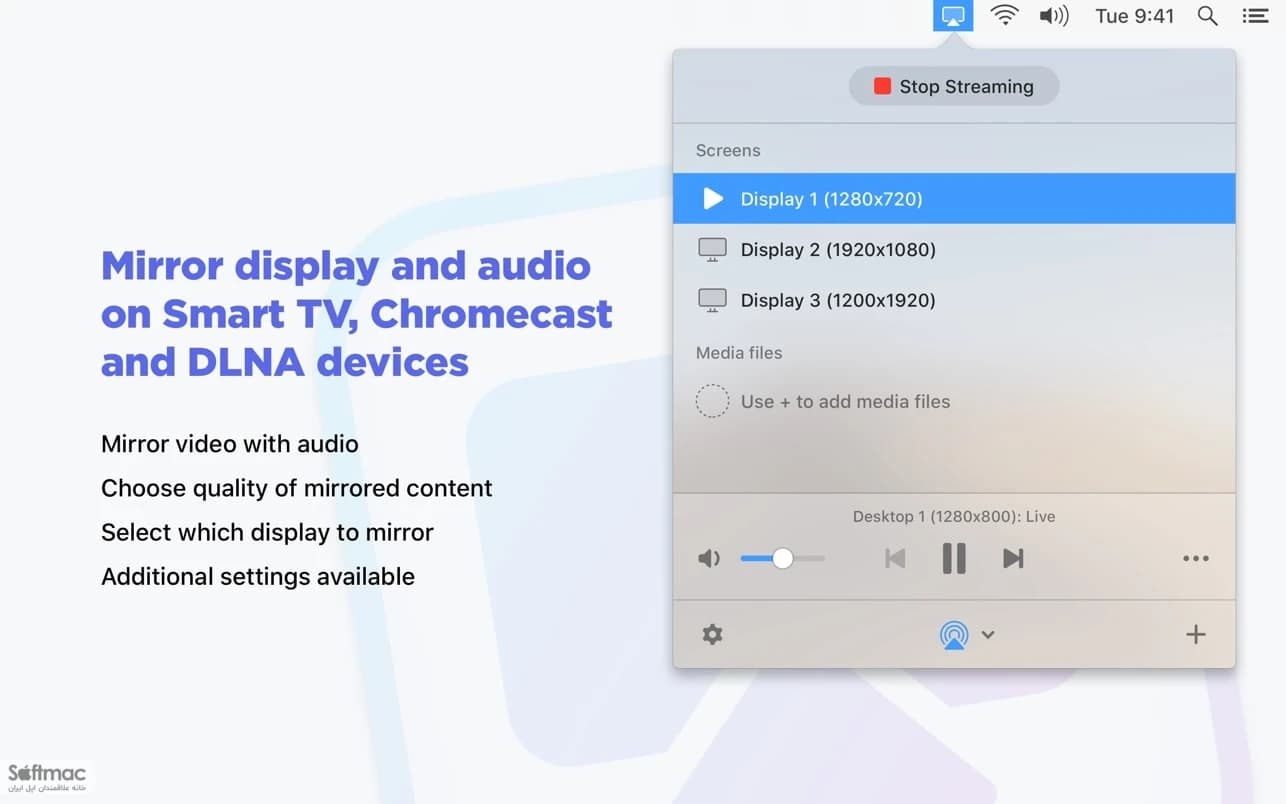Skip to the previous track
The image size is (1286, 804).
[x=895, y=558]
